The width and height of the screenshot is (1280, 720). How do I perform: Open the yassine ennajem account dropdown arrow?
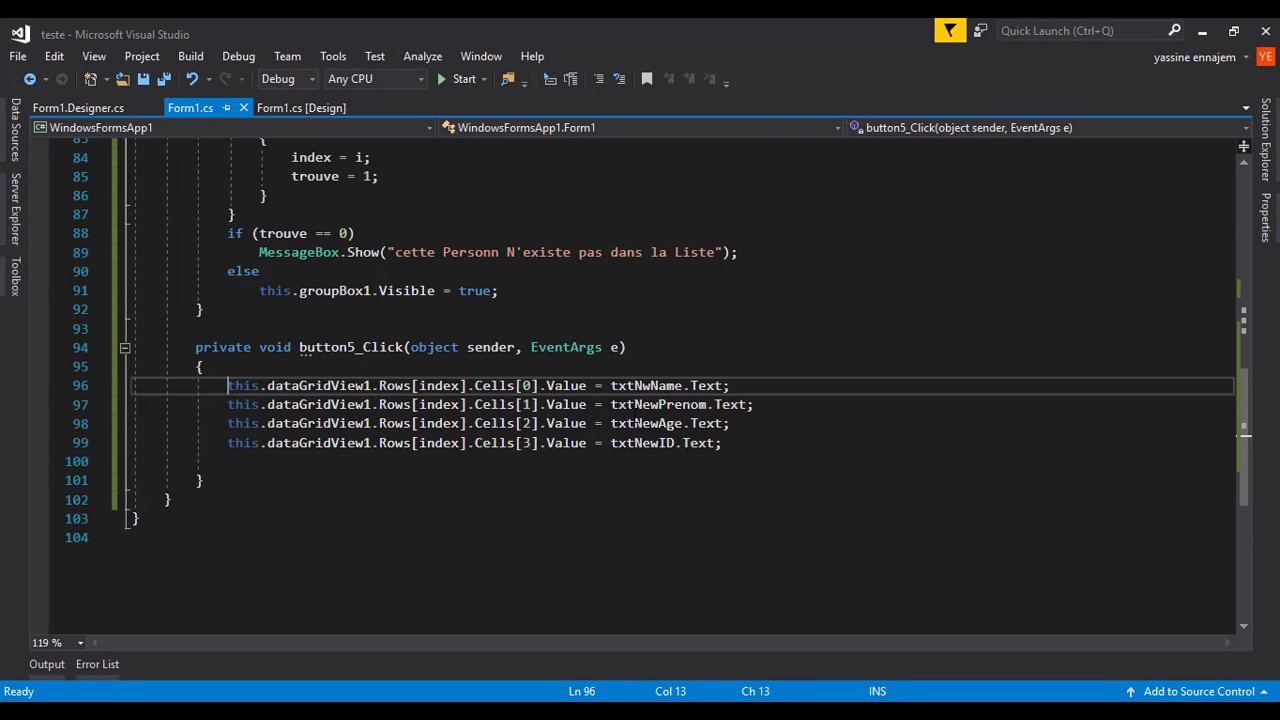1246,58
